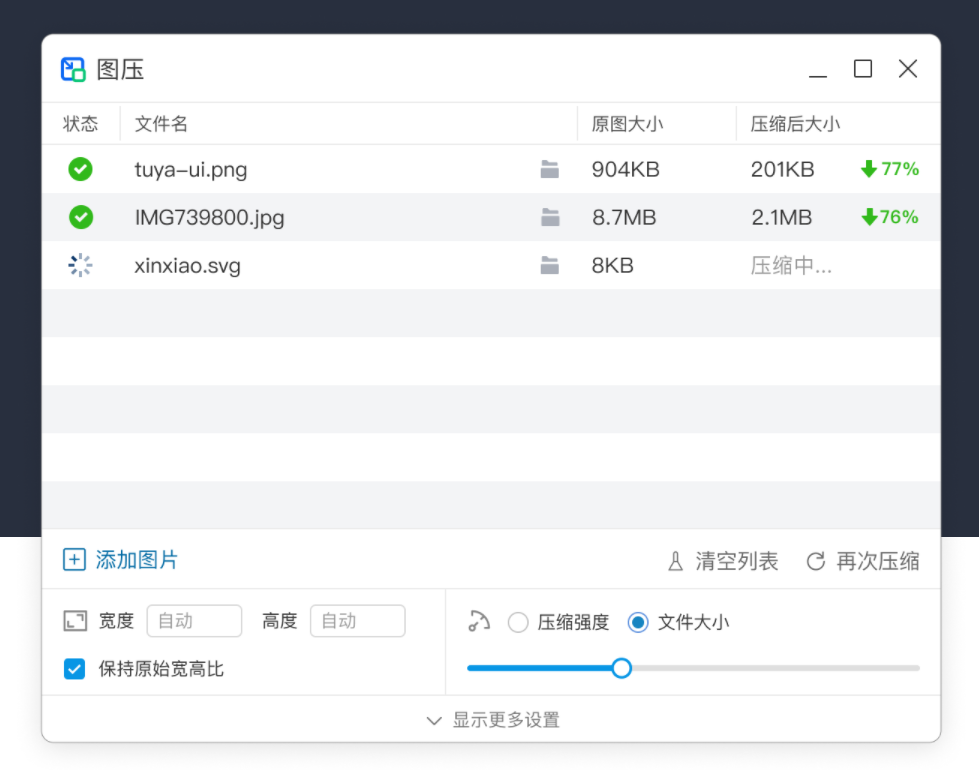Open folder for xinxiao.svg
This screenshot has width=979, height=770.
pyautogui.click(x=549, y=265)
